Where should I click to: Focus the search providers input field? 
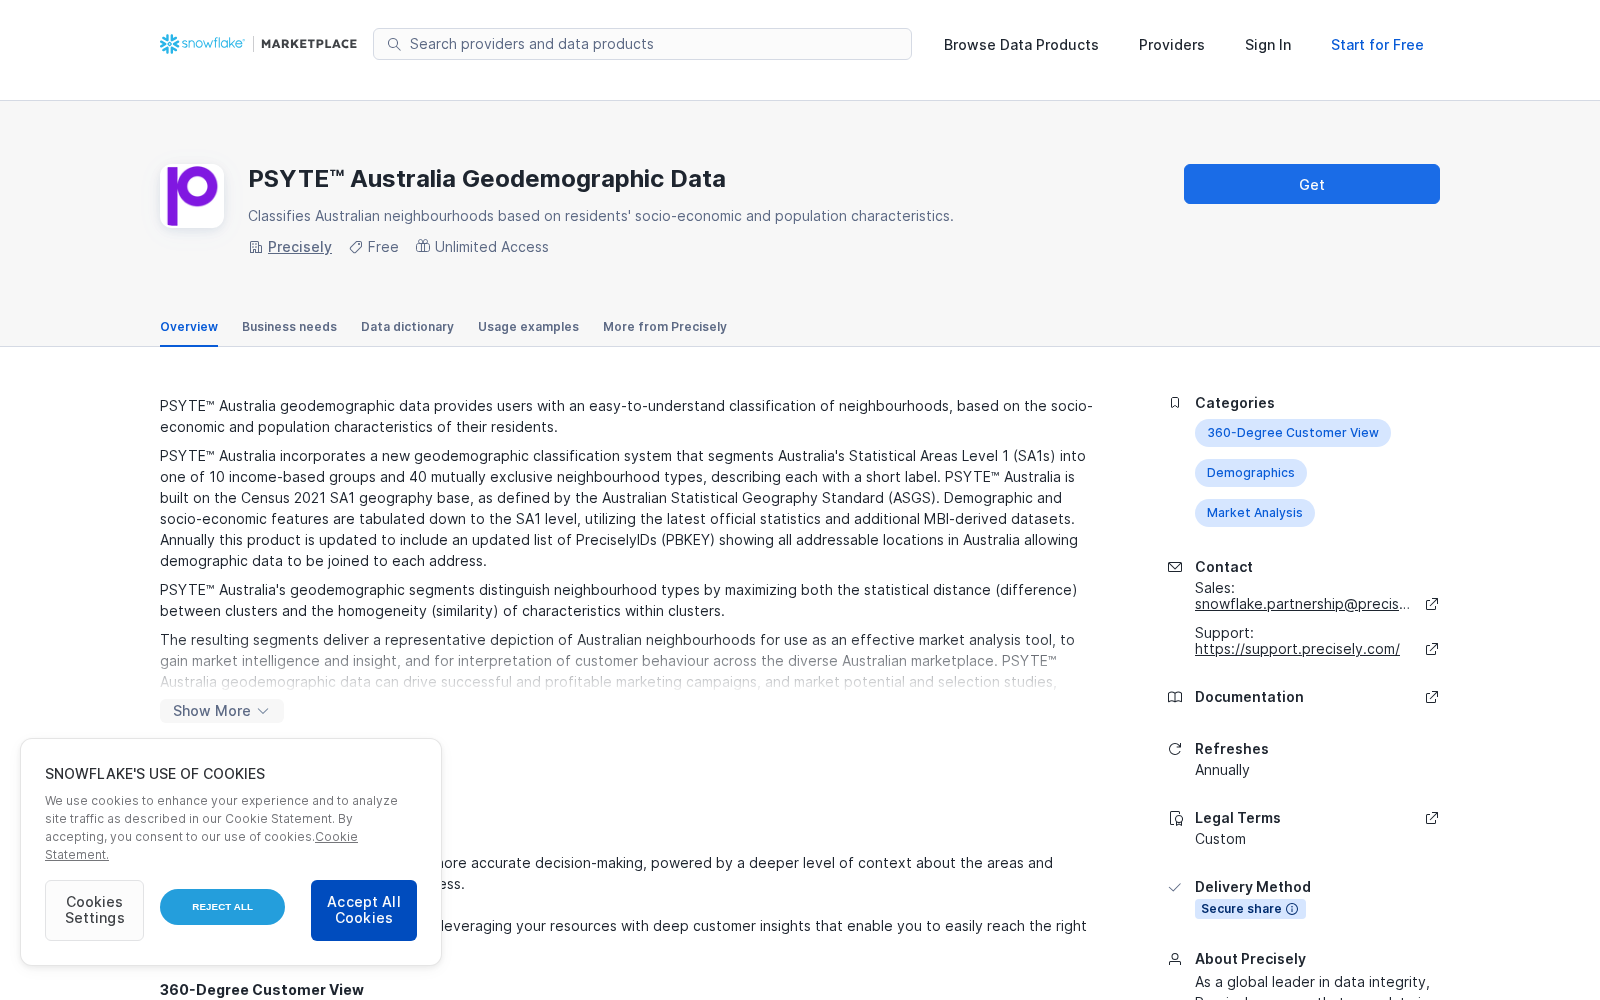(x=642, y=44)
